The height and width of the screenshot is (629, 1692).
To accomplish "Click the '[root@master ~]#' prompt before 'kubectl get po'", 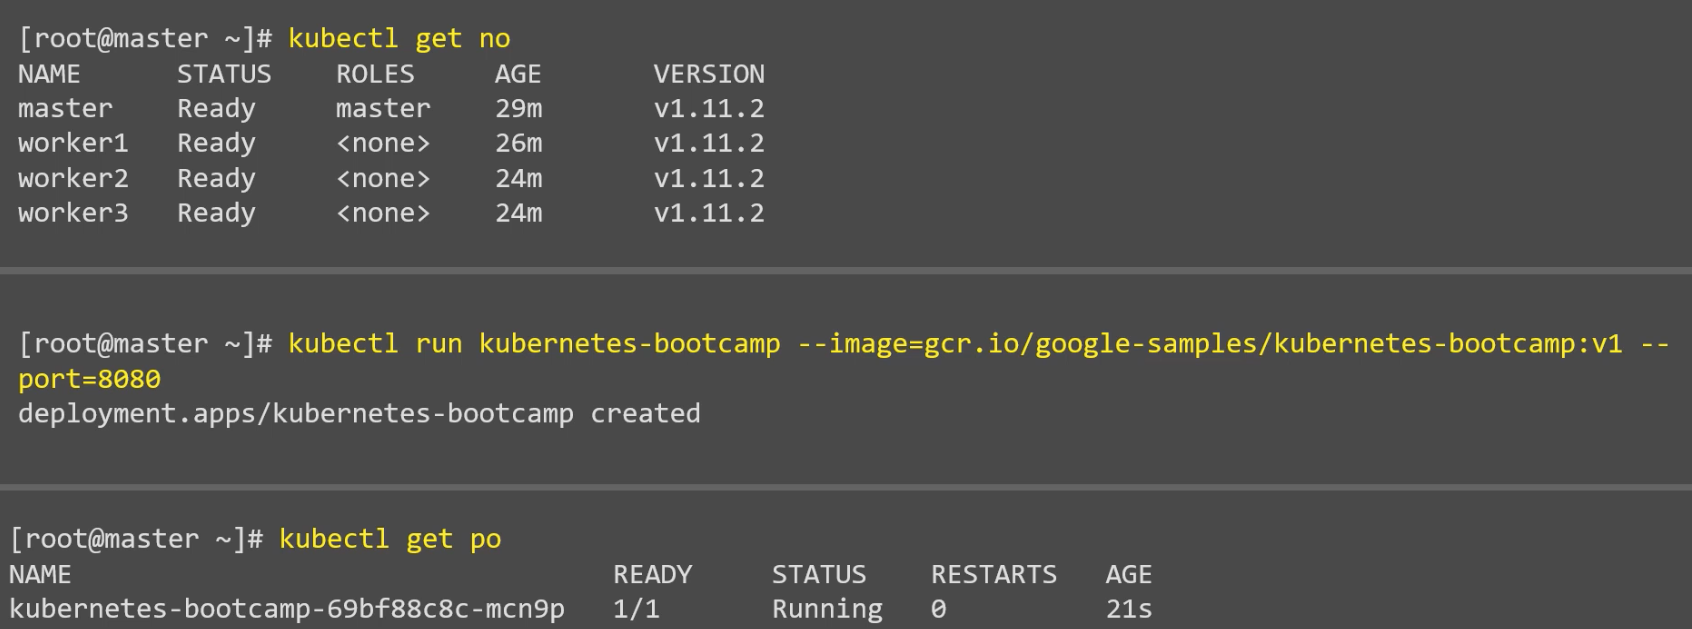I will coord(136,539).
